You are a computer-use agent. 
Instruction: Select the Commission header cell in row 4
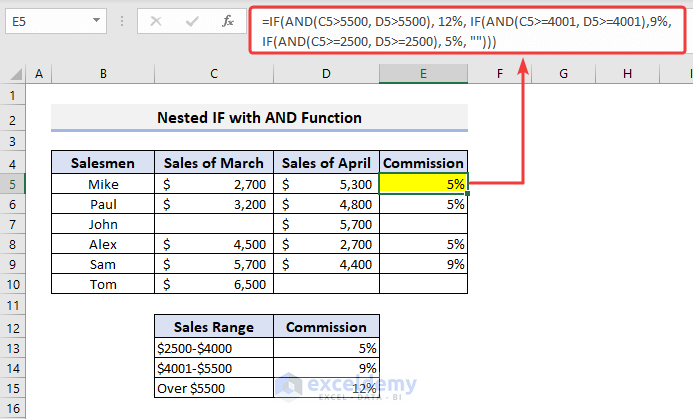[x=425, y=163]
